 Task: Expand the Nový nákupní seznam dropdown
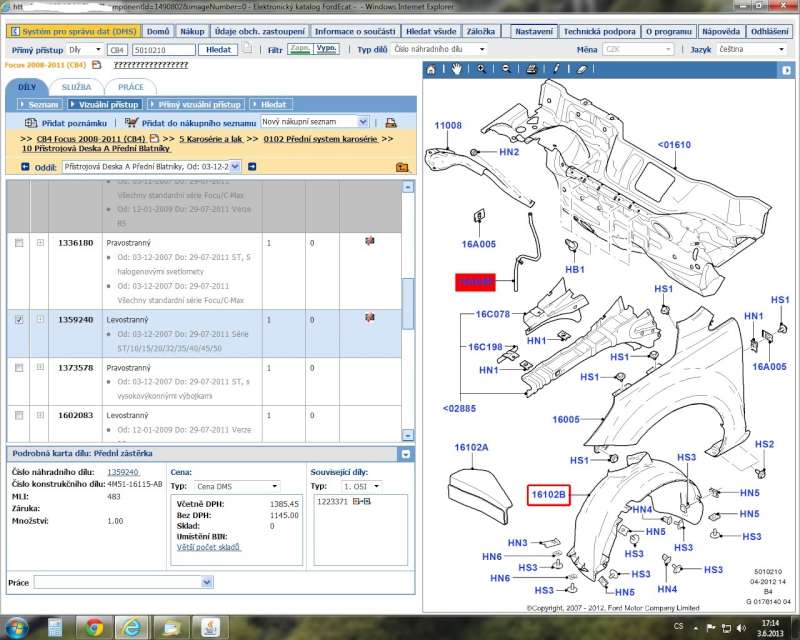[362, 121]
